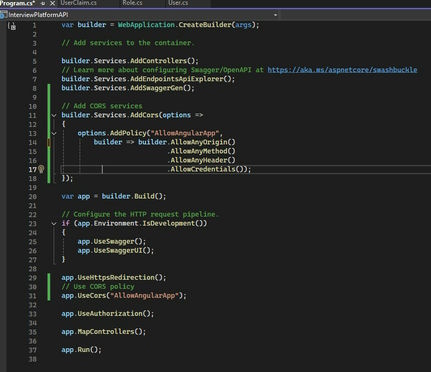Screen dimensions: 431x372
Task: Click 'AllowAnyOrigin' on line 14
Action: (199, 142)
